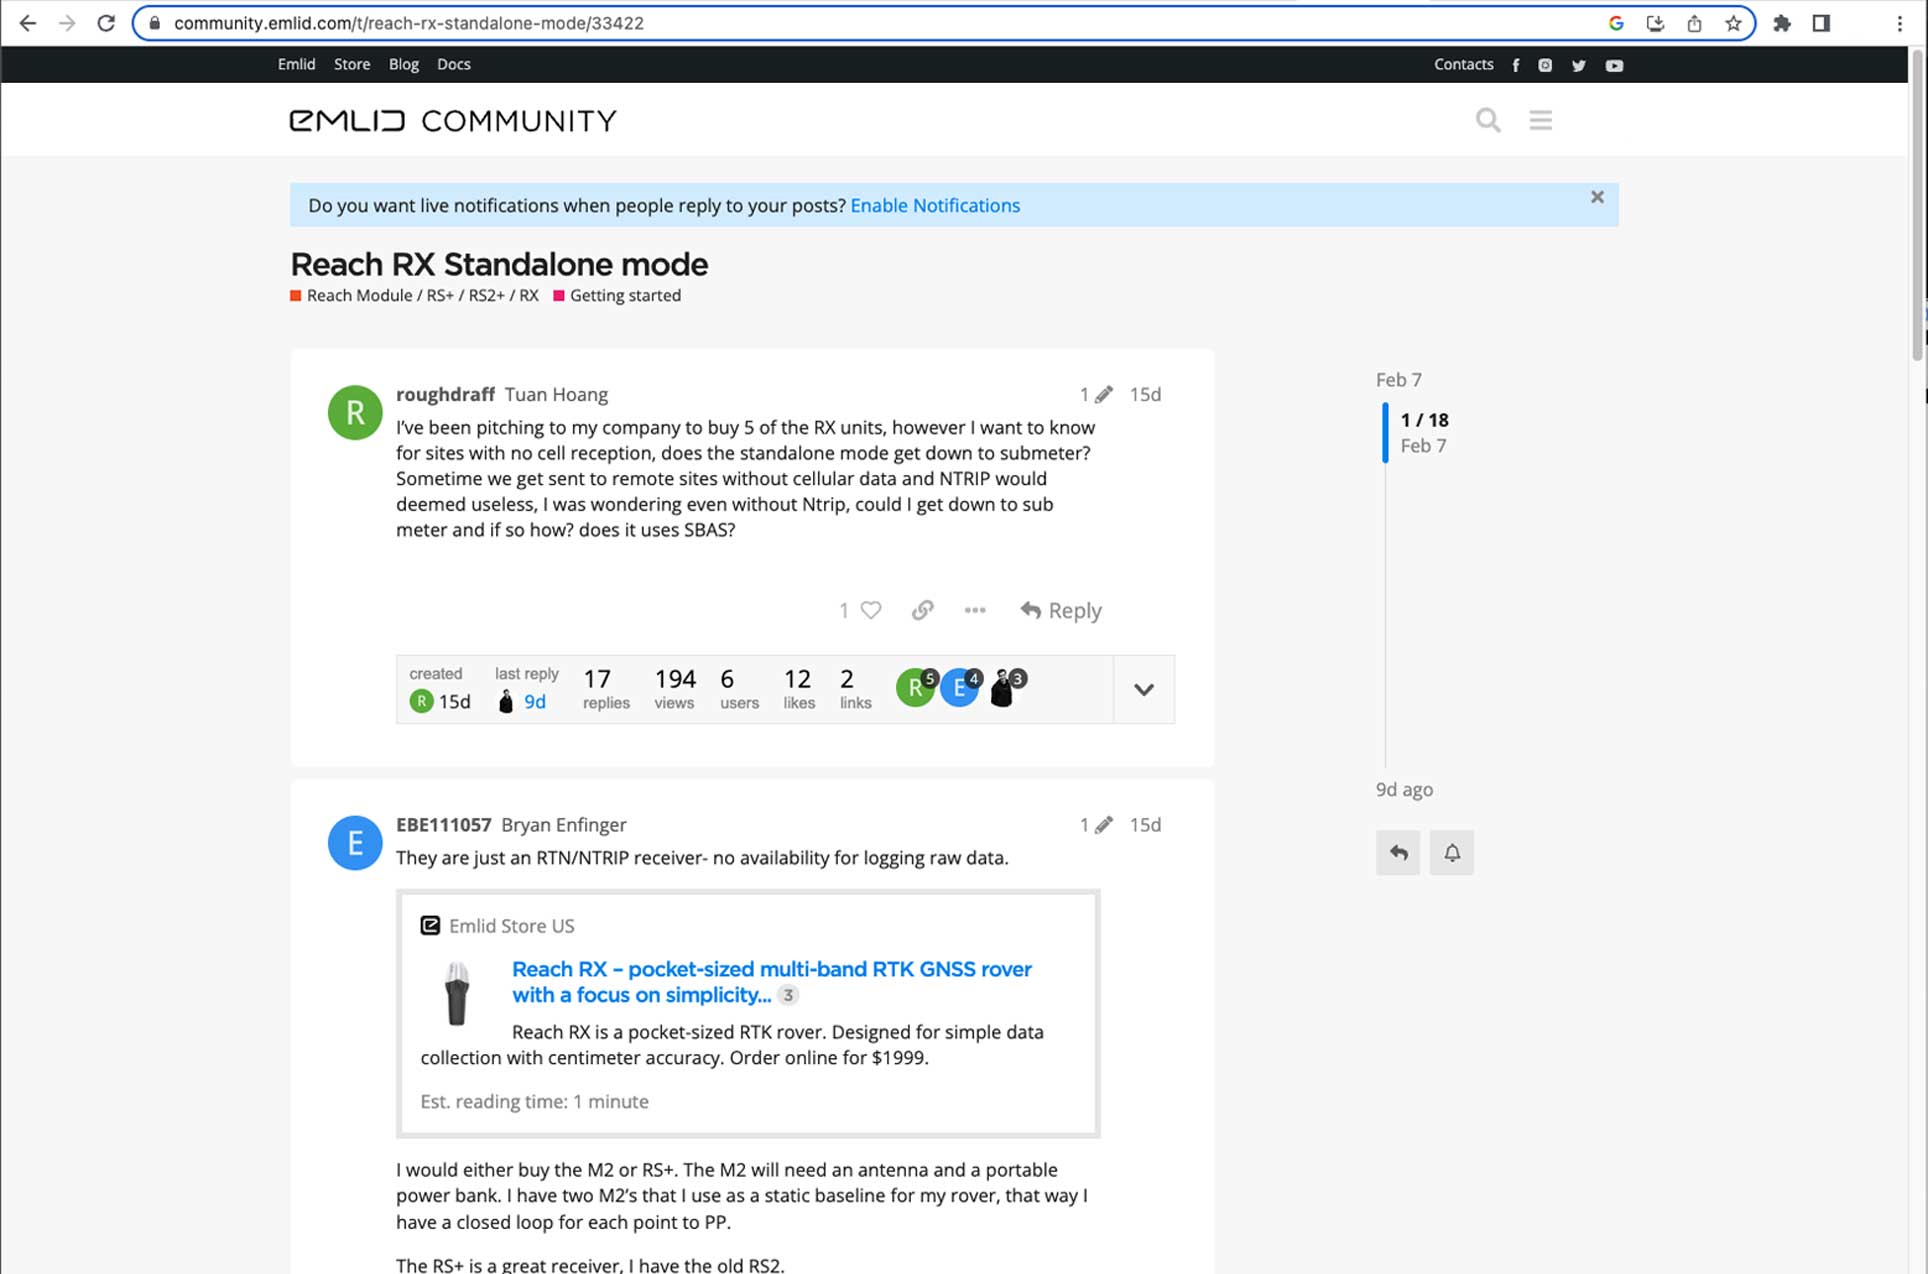The width and height of the screenshot is (1928, 1274).
Task: Go back using browser back arrow
Action: [27, 23]
